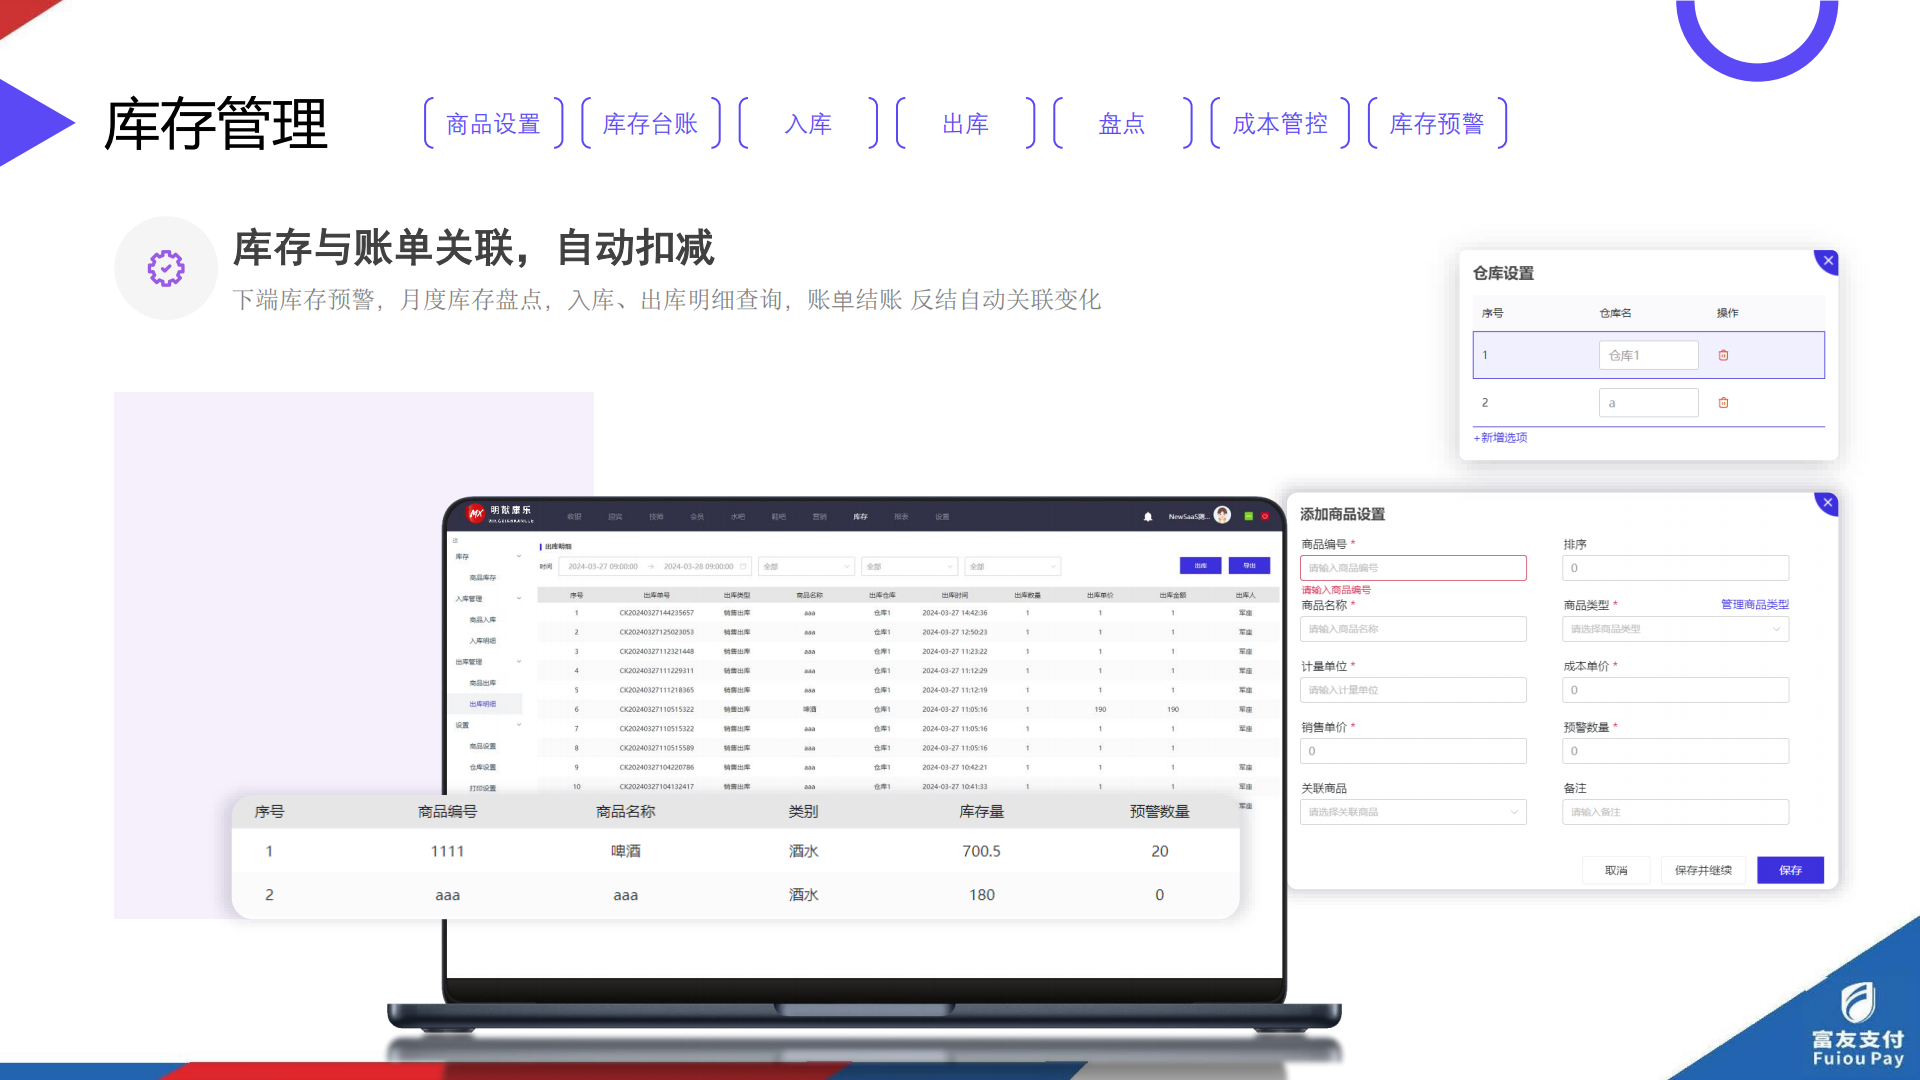This screenshot has height=1080, width=1920.
Task: Open the 关联商品 dropdown
Action: 1413,812
